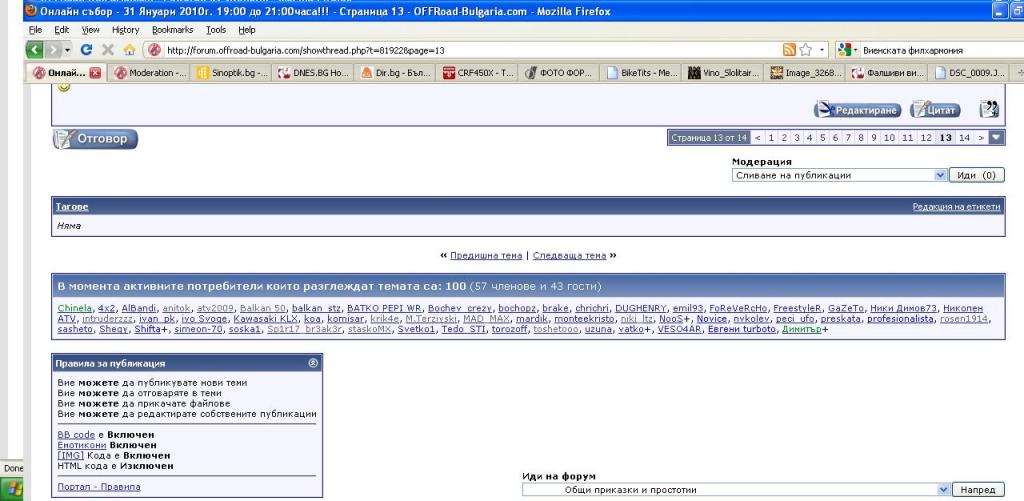Close the active Онлайн tab
Screen dimensions: 1024x501
95,73
